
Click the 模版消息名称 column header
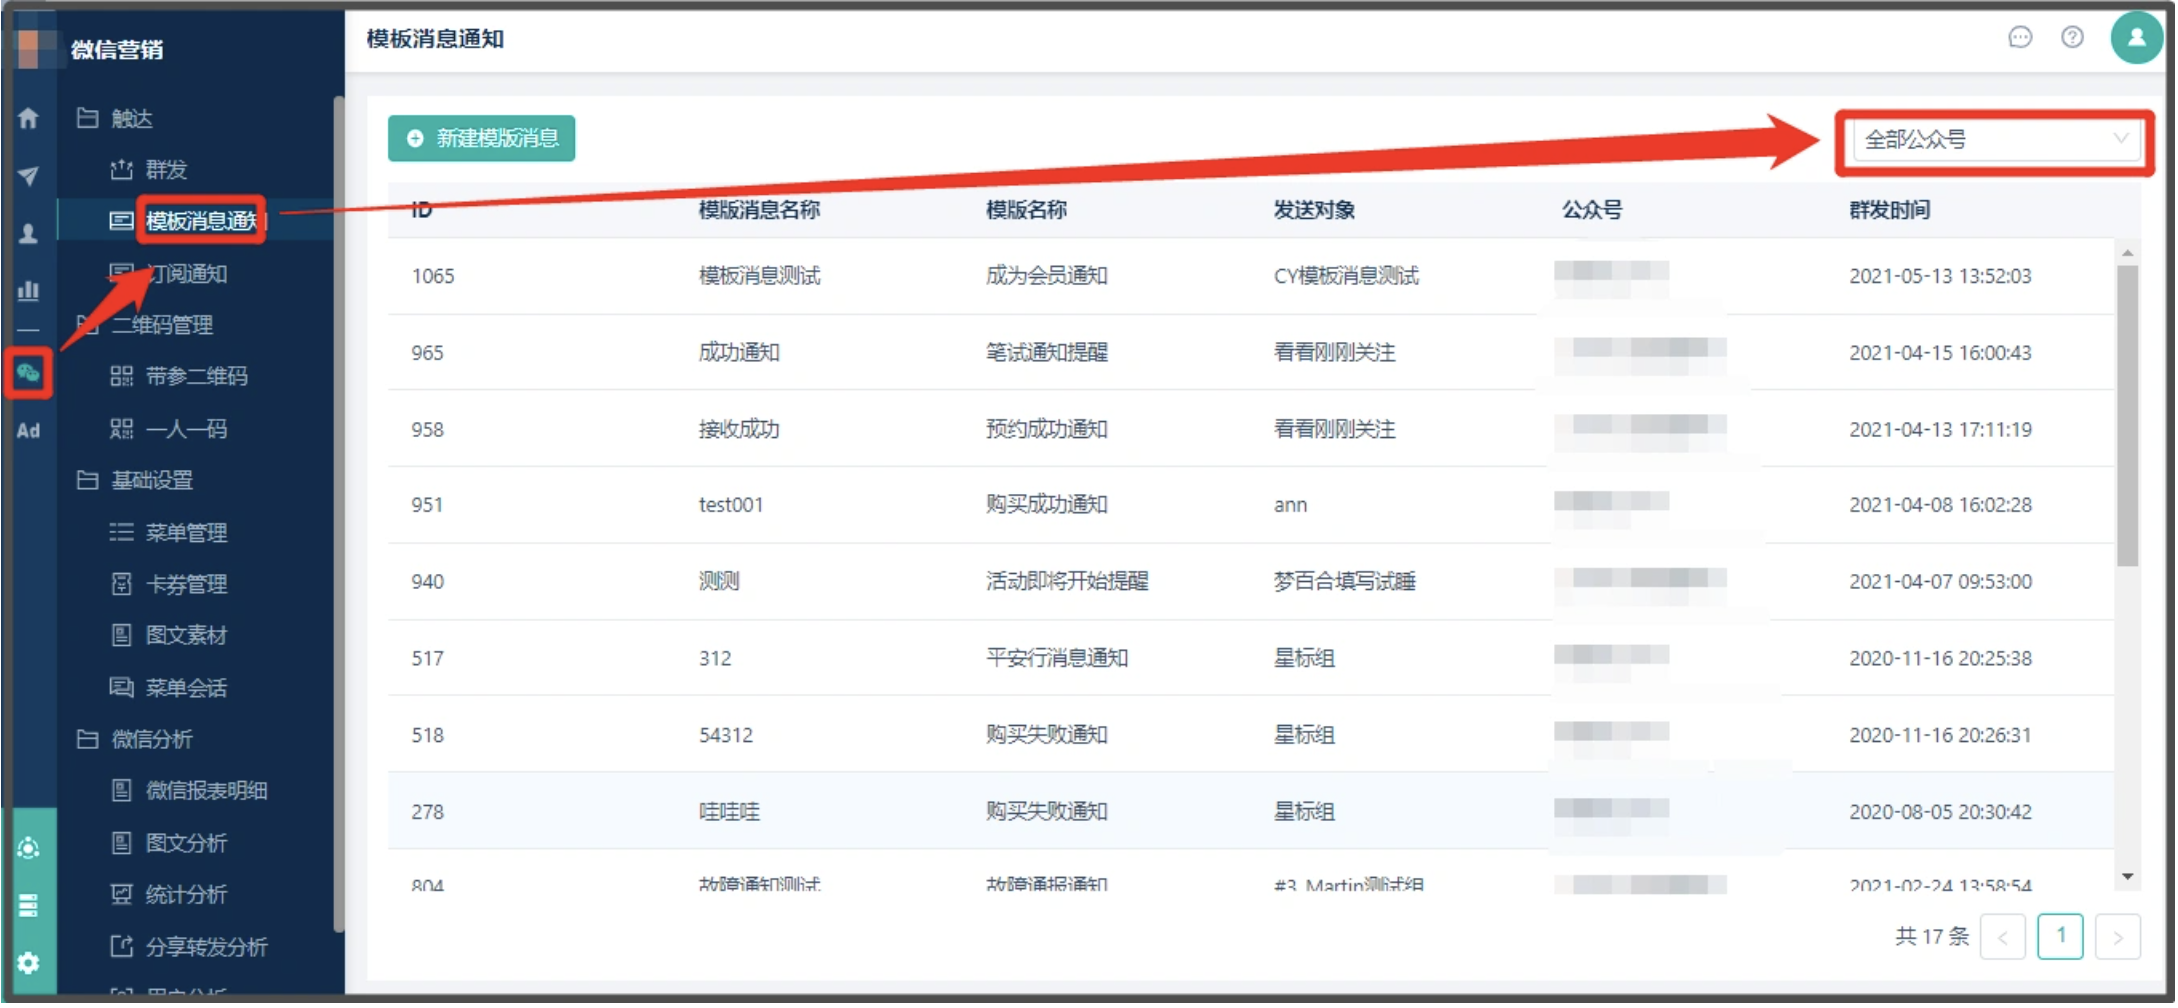pyautogui.click(x=759, y=210)
